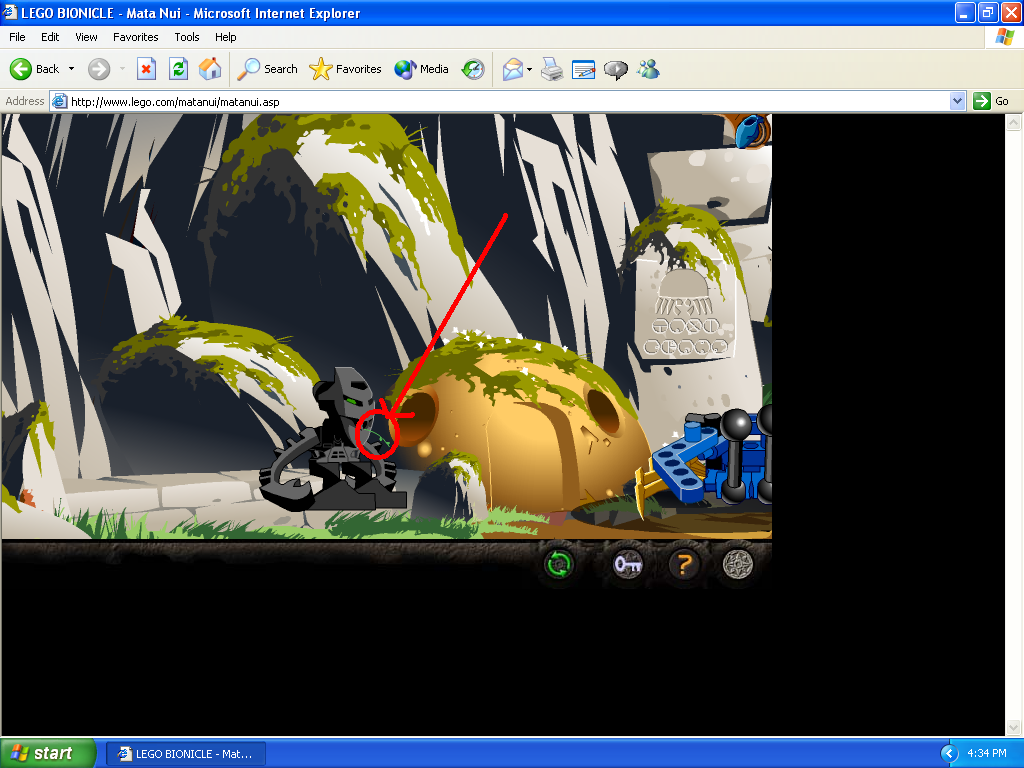Click the Windows flag throbber logo
Image resolution: width=1024 pixels, height=768 pixels.
click(1004, 37)
